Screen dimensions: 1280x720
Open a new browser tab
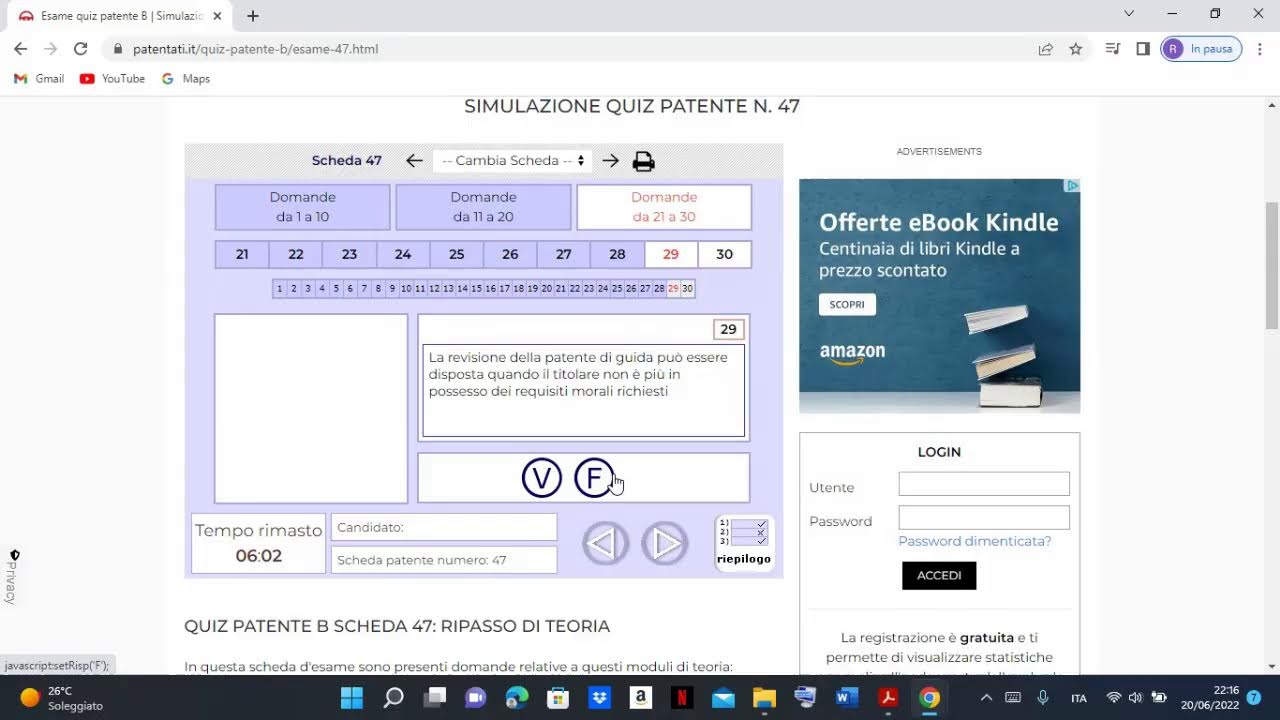coord(253,15)
